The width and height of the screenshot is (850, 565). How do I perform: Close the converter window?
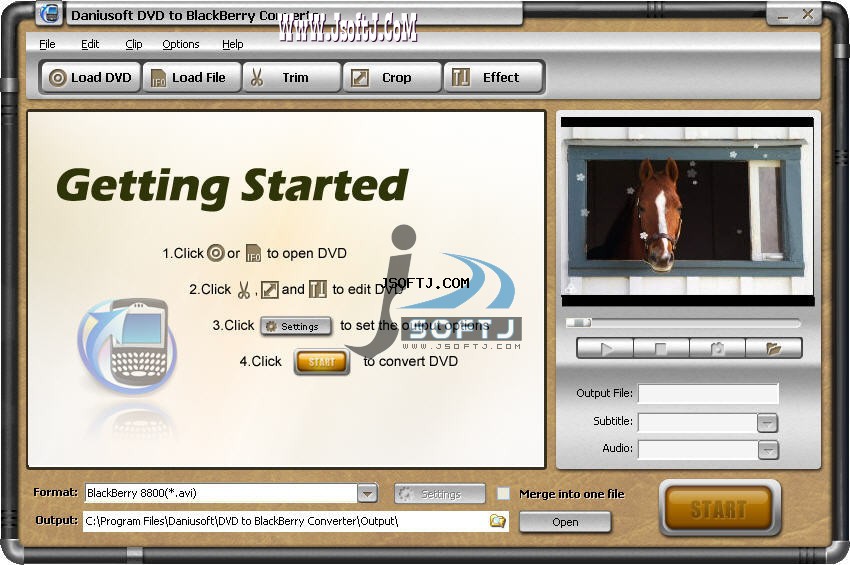[x=807, y=15]
